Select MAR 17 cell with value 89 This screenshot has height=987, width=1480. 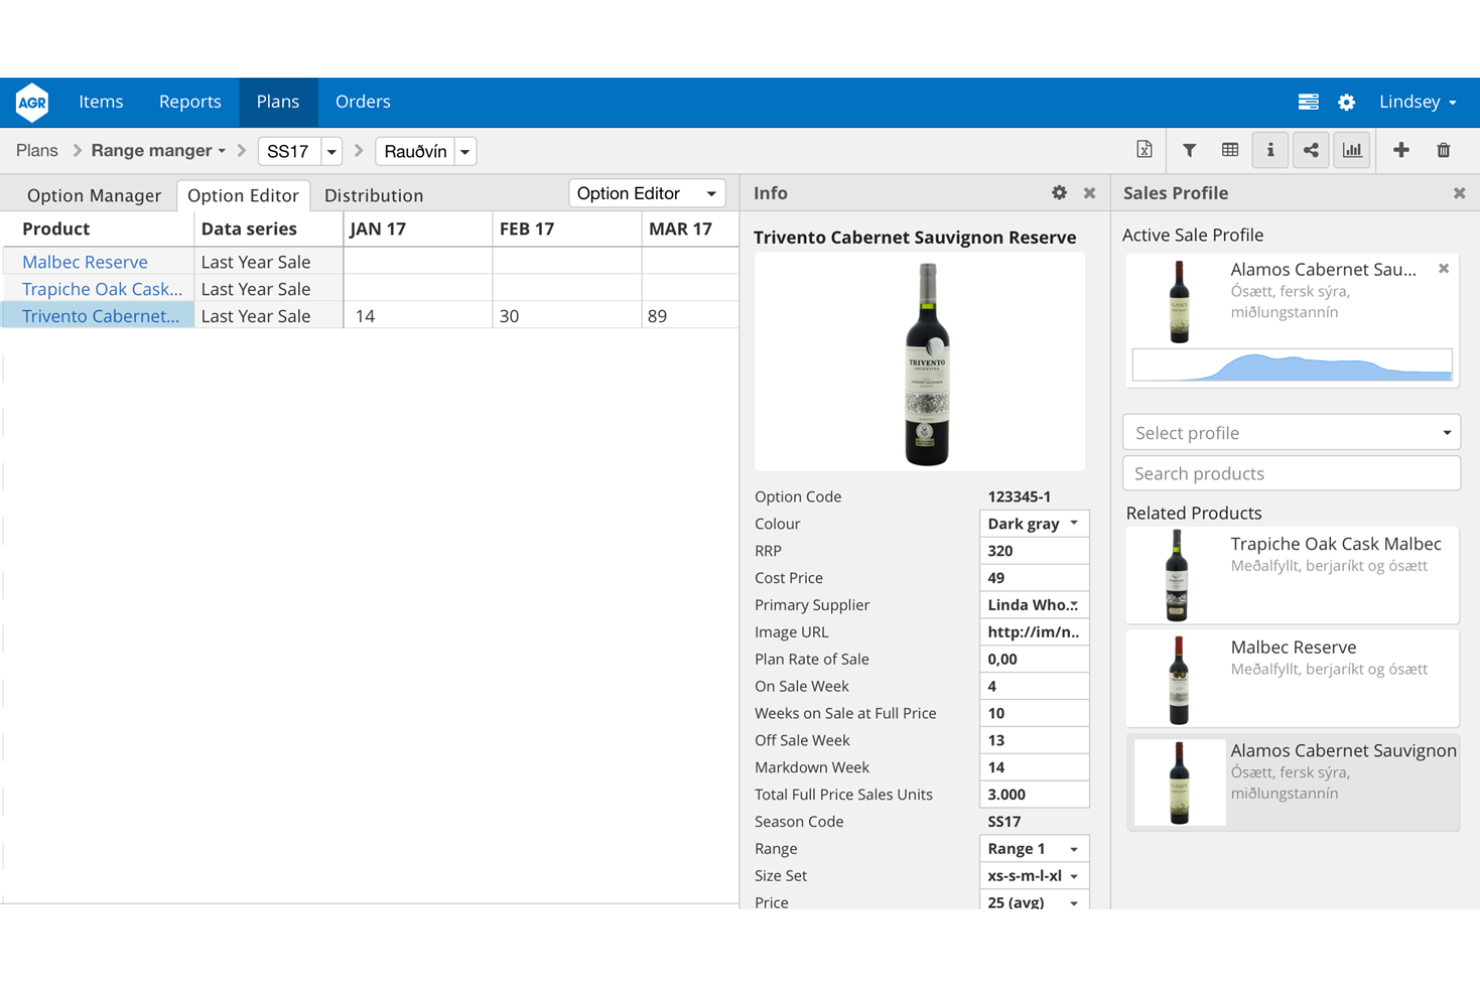[x=690, y=316]
